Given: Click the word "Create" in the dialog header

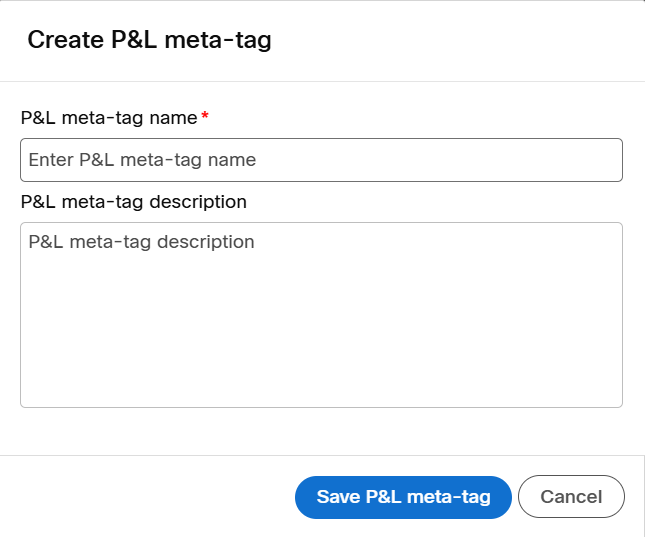Looking at the screenshot, I should pyautogui.click(x=62, y=40).
